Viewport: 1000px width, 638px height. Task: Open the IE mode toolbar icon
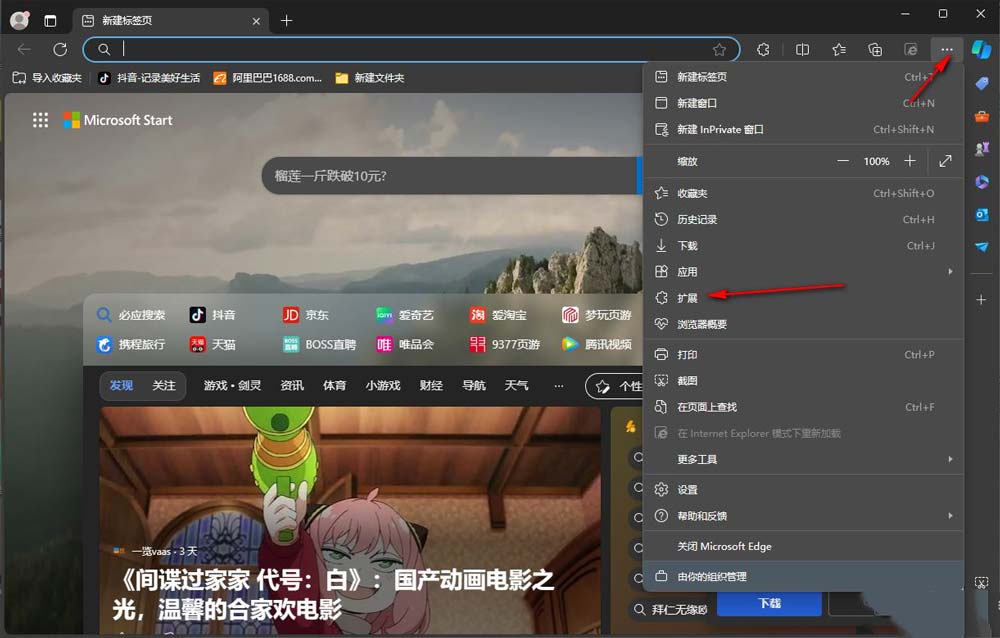(911, 49)
